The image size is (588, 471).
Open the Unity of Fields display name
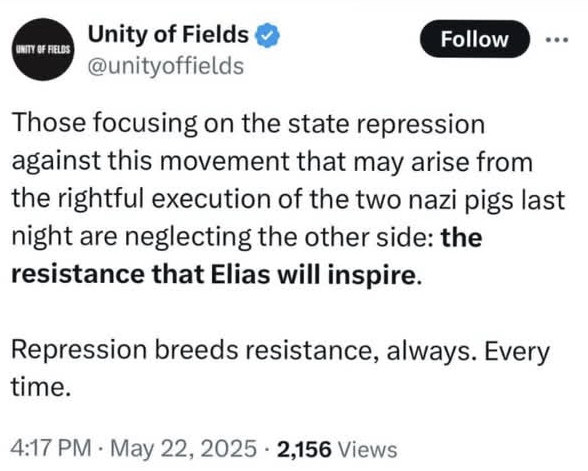click(x=168, y=34)
